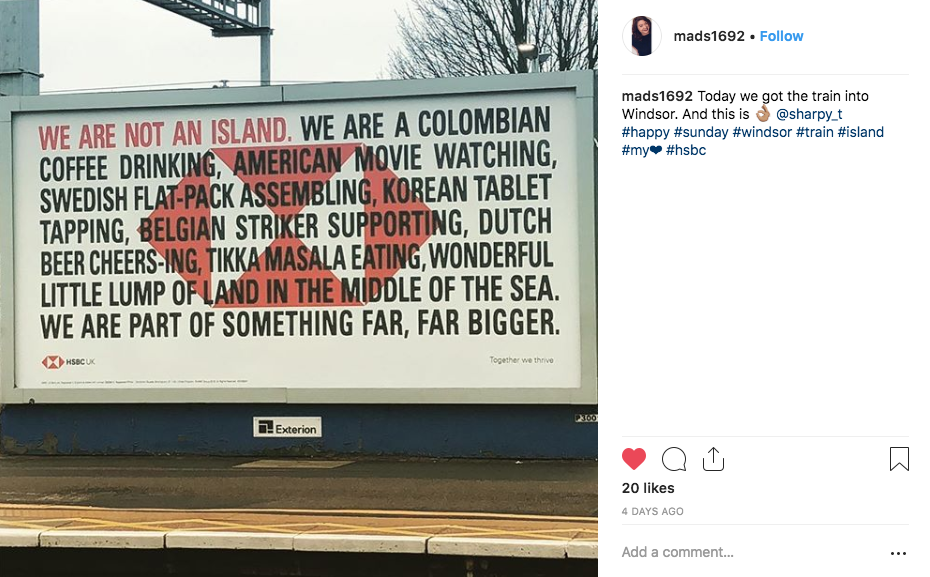
Task: Save the post with the bookmark icon
Action: click(899, 459)
